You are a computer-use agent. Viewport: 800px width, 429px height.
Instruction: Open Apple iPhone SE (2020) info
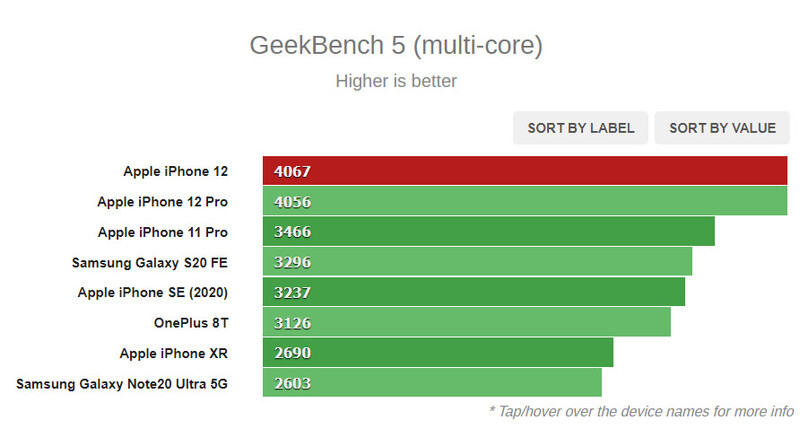pyautogui.click(x=153, y=292)
